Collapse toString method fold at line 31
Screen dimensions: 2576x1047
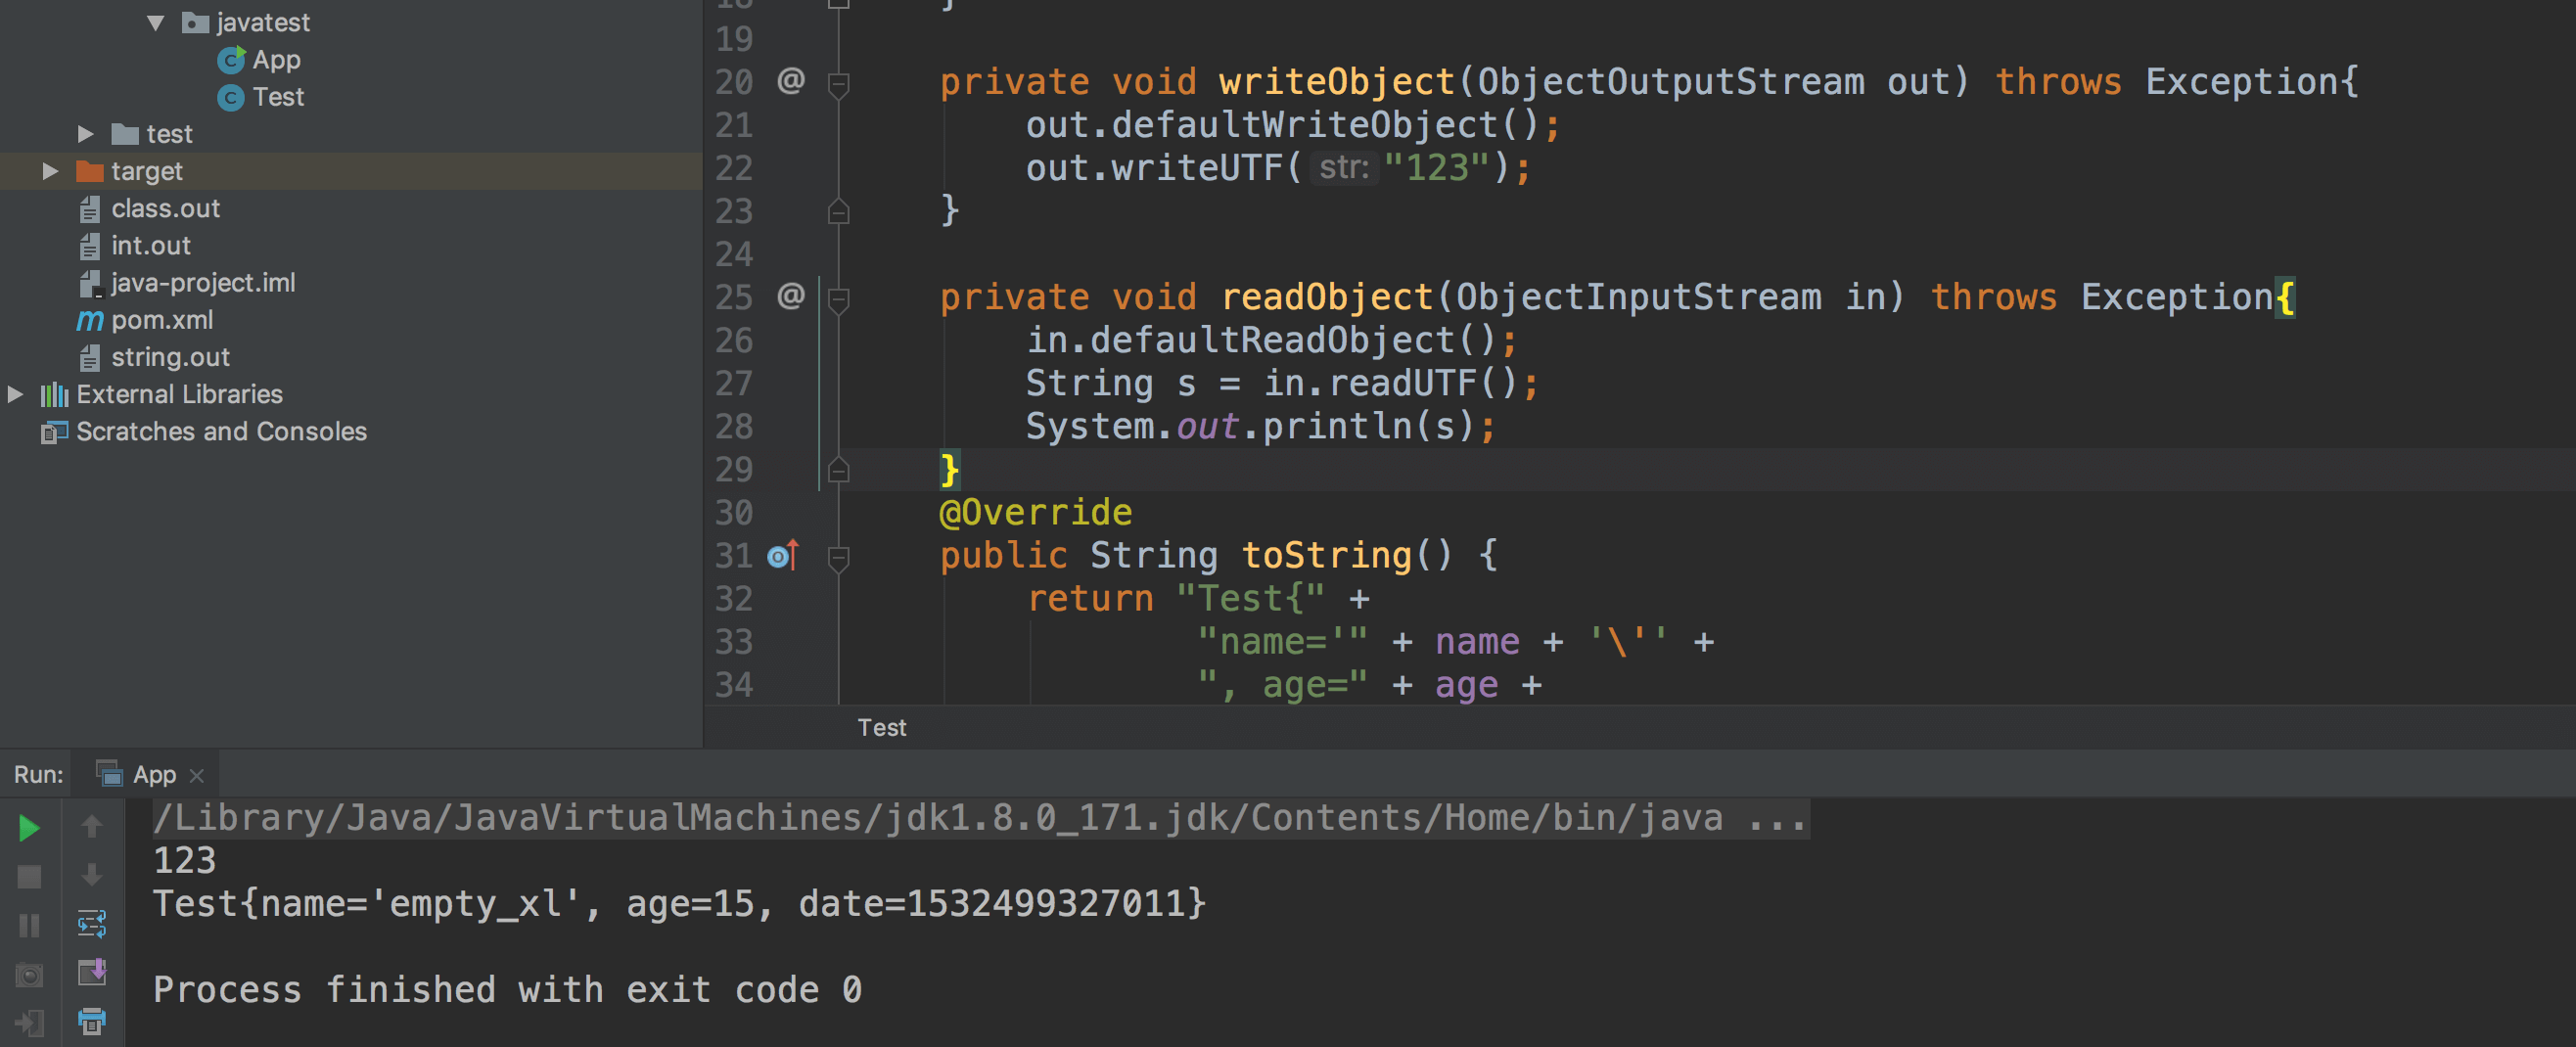839,558
